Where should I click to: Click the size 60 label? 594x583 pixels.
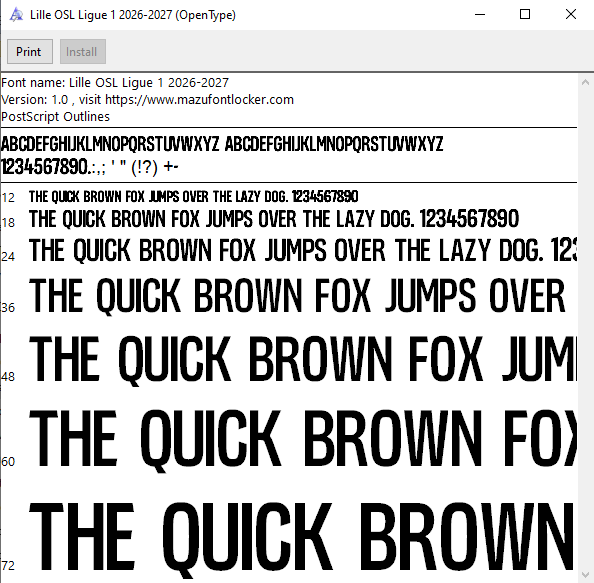(8, 461)
